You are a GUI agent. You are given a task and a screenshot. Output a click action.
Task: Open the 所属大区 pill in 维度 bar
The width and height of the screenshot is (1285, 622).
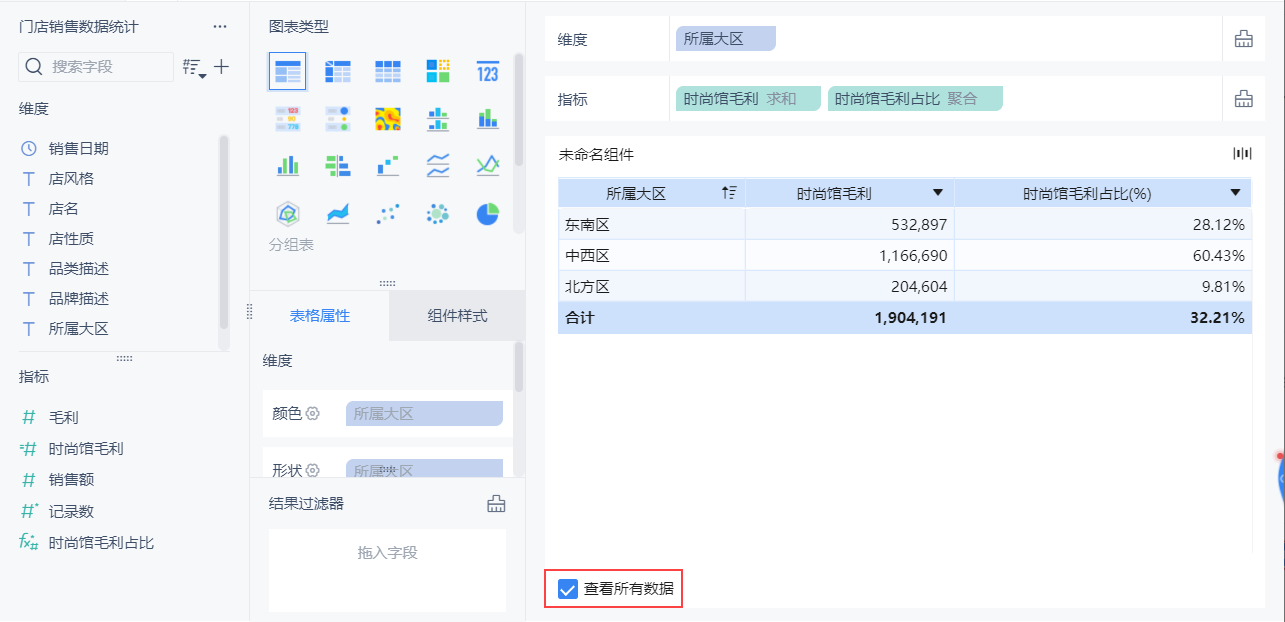tap(726, 39)
